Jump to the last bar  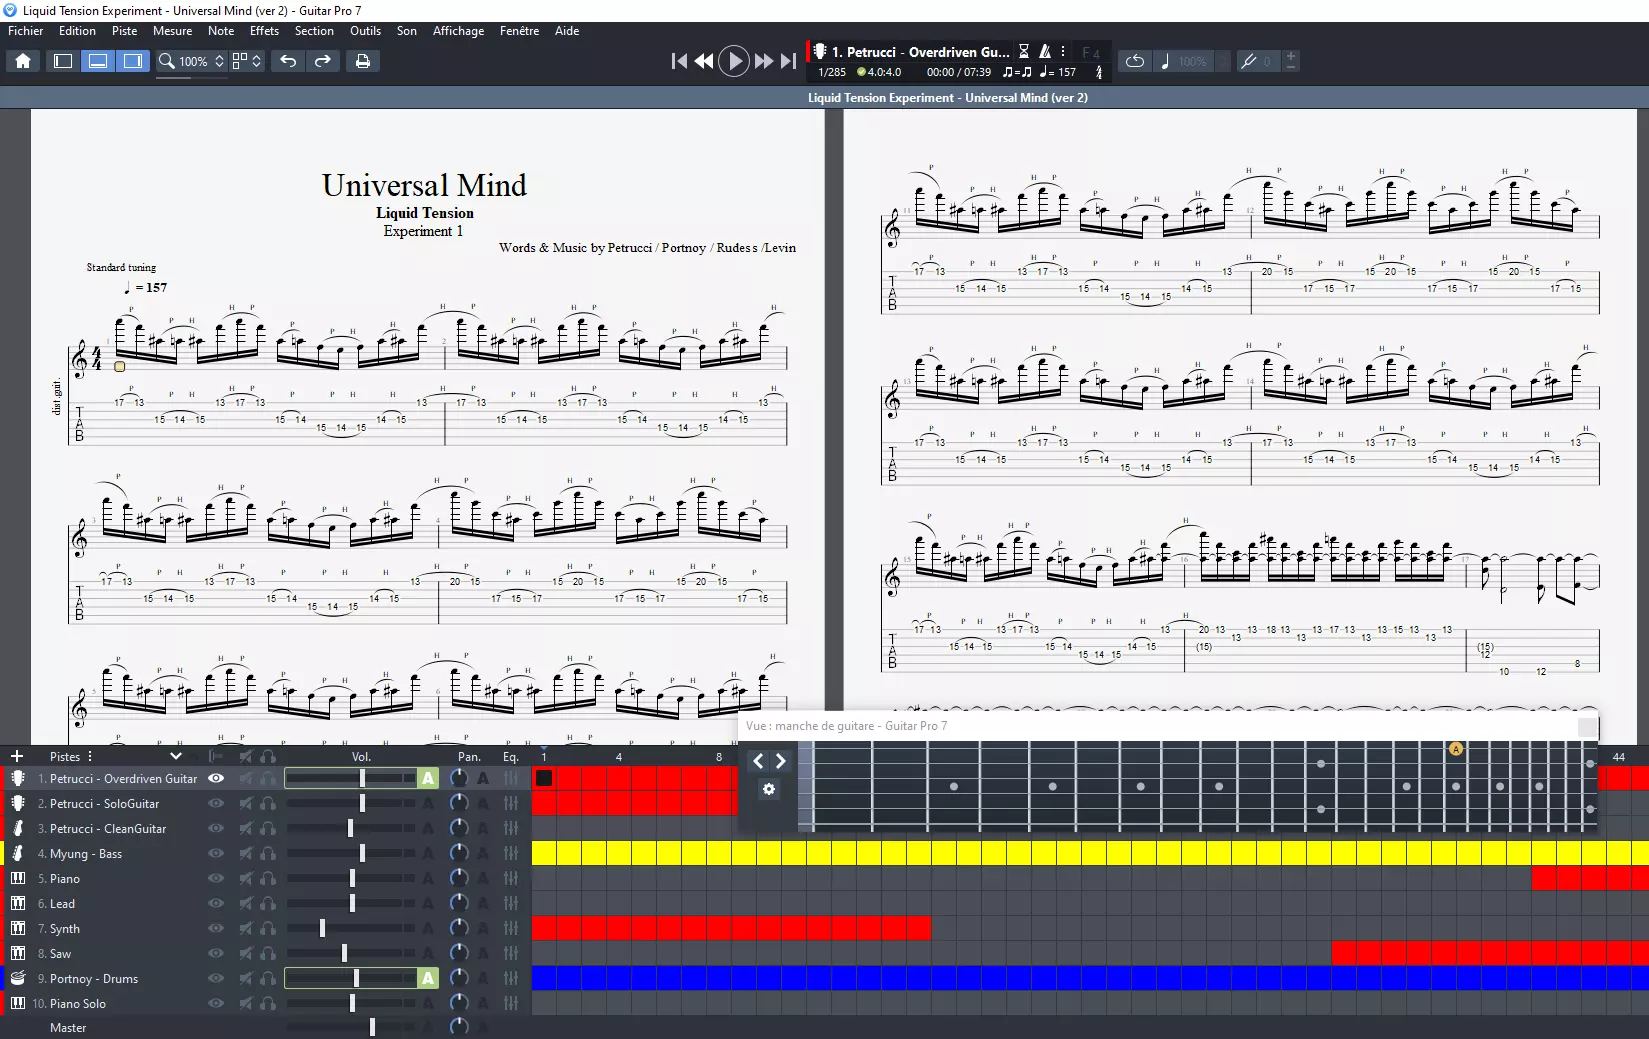tap(789, 61)
